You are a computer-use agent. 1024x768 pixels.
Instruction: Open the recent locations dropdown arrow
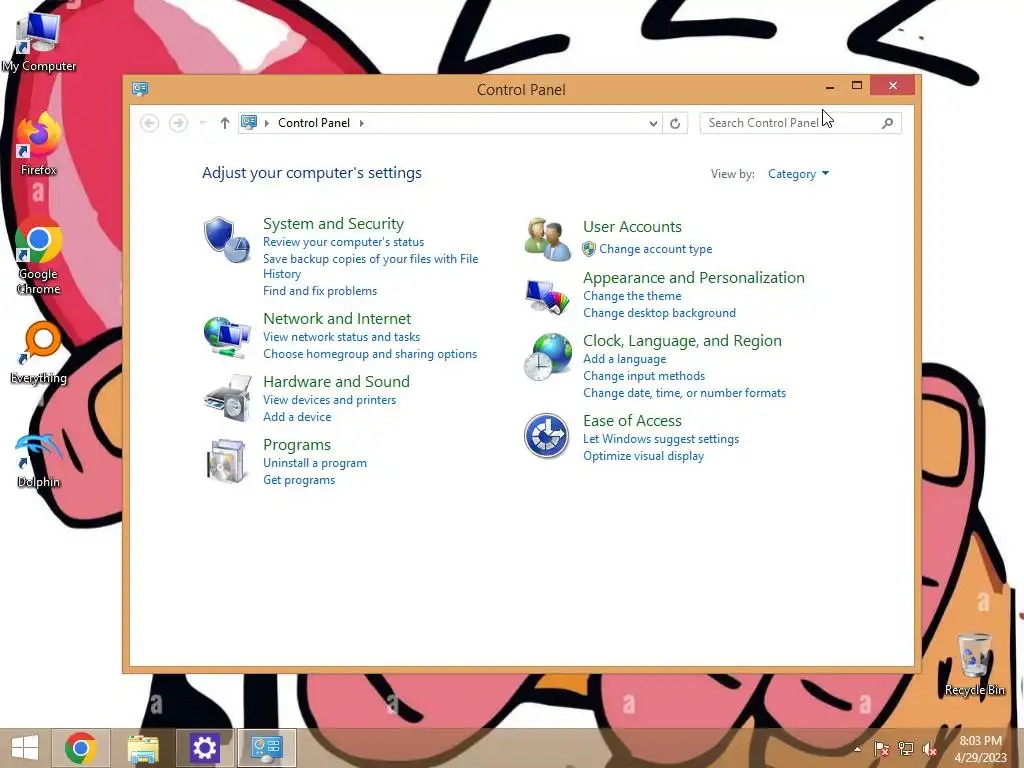(x=202, y=123)
